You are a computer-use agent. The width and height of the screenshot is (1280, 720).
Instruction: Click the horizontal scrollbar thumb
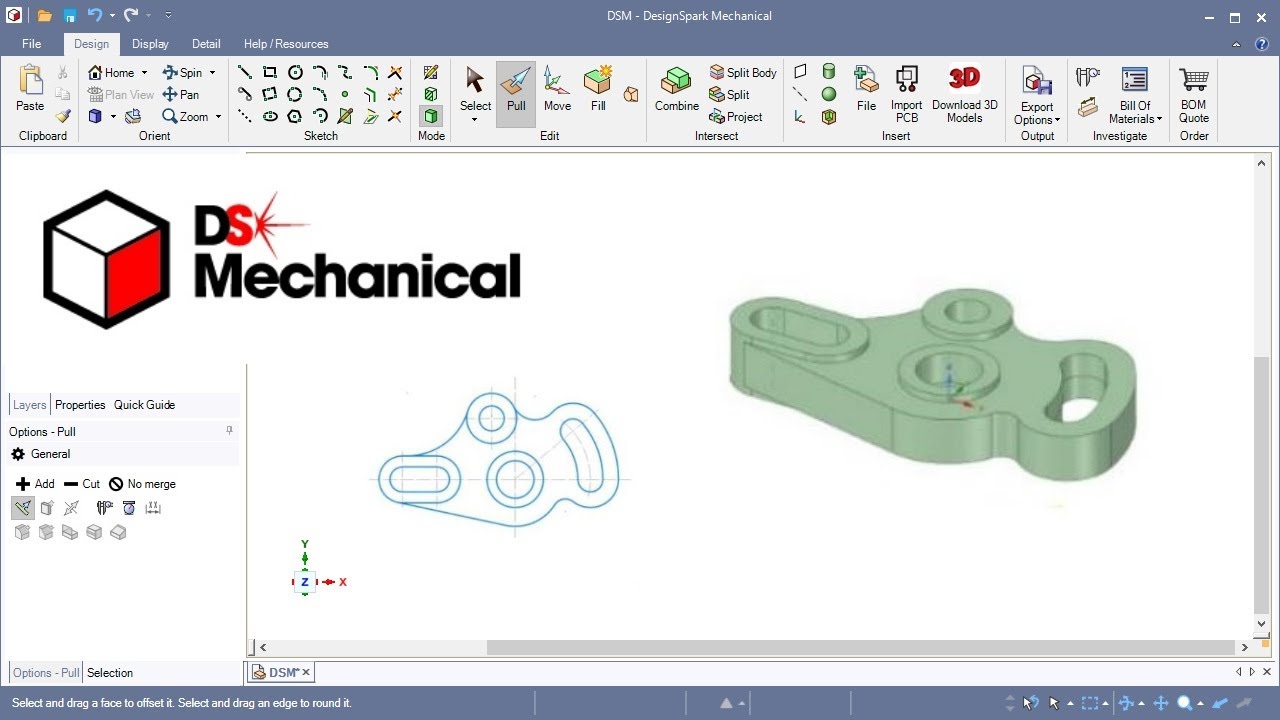(861, 647)
